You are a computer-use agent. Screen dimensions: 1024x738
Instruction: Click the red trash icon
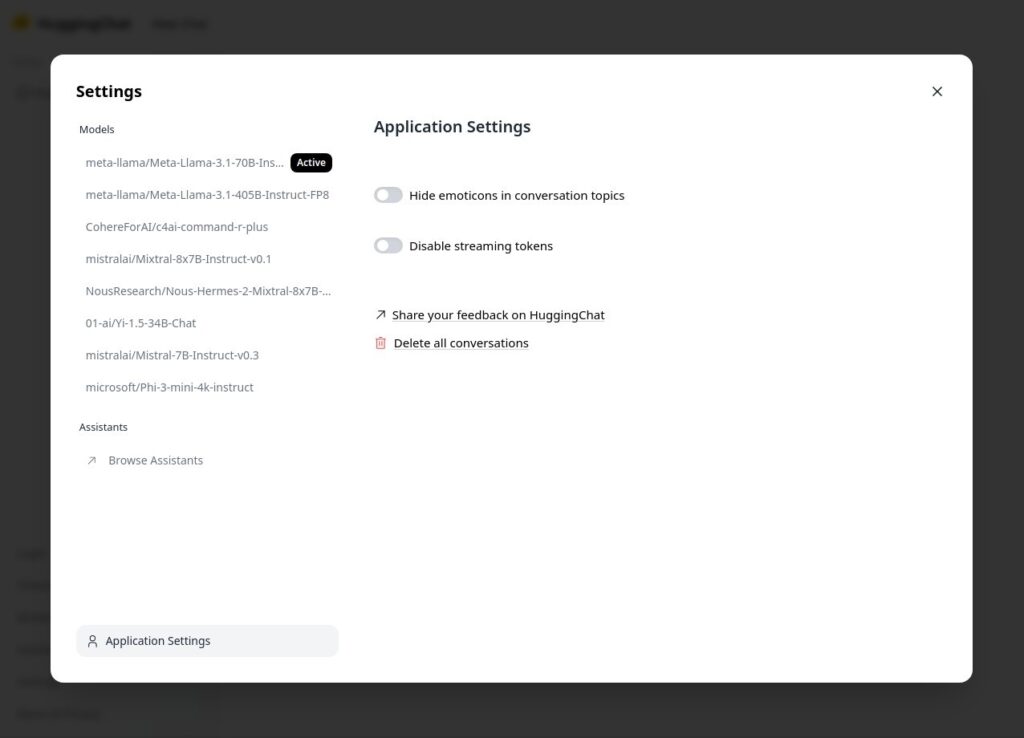[381, 343]
